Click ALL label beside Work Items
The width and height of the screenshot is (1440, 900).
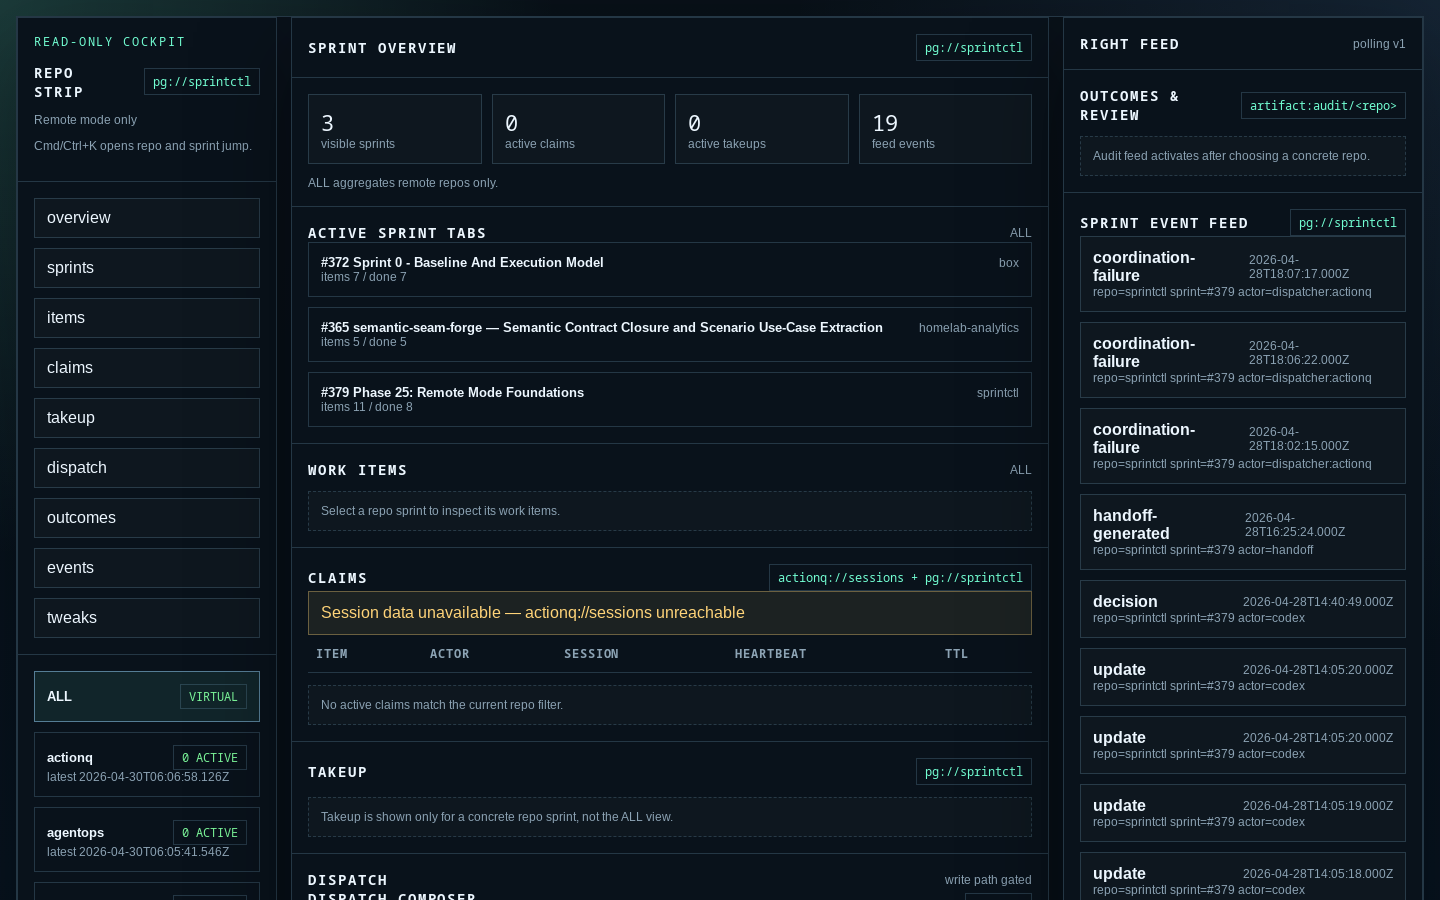tap(1020, 470)
